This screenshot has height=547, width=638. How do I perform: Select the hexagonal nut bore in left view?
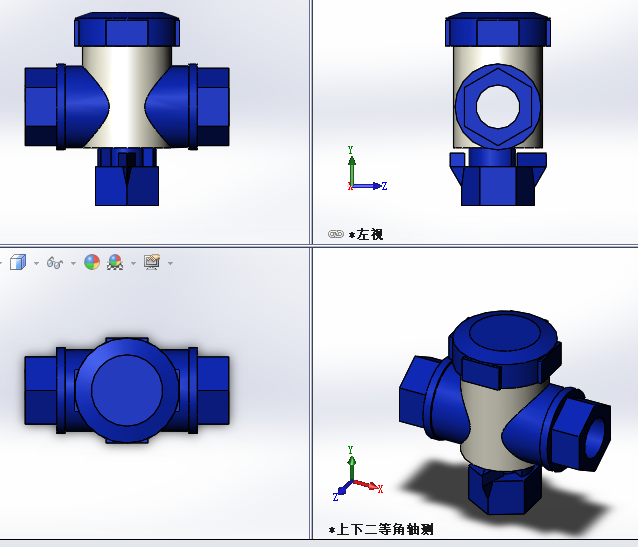[497, 104]
